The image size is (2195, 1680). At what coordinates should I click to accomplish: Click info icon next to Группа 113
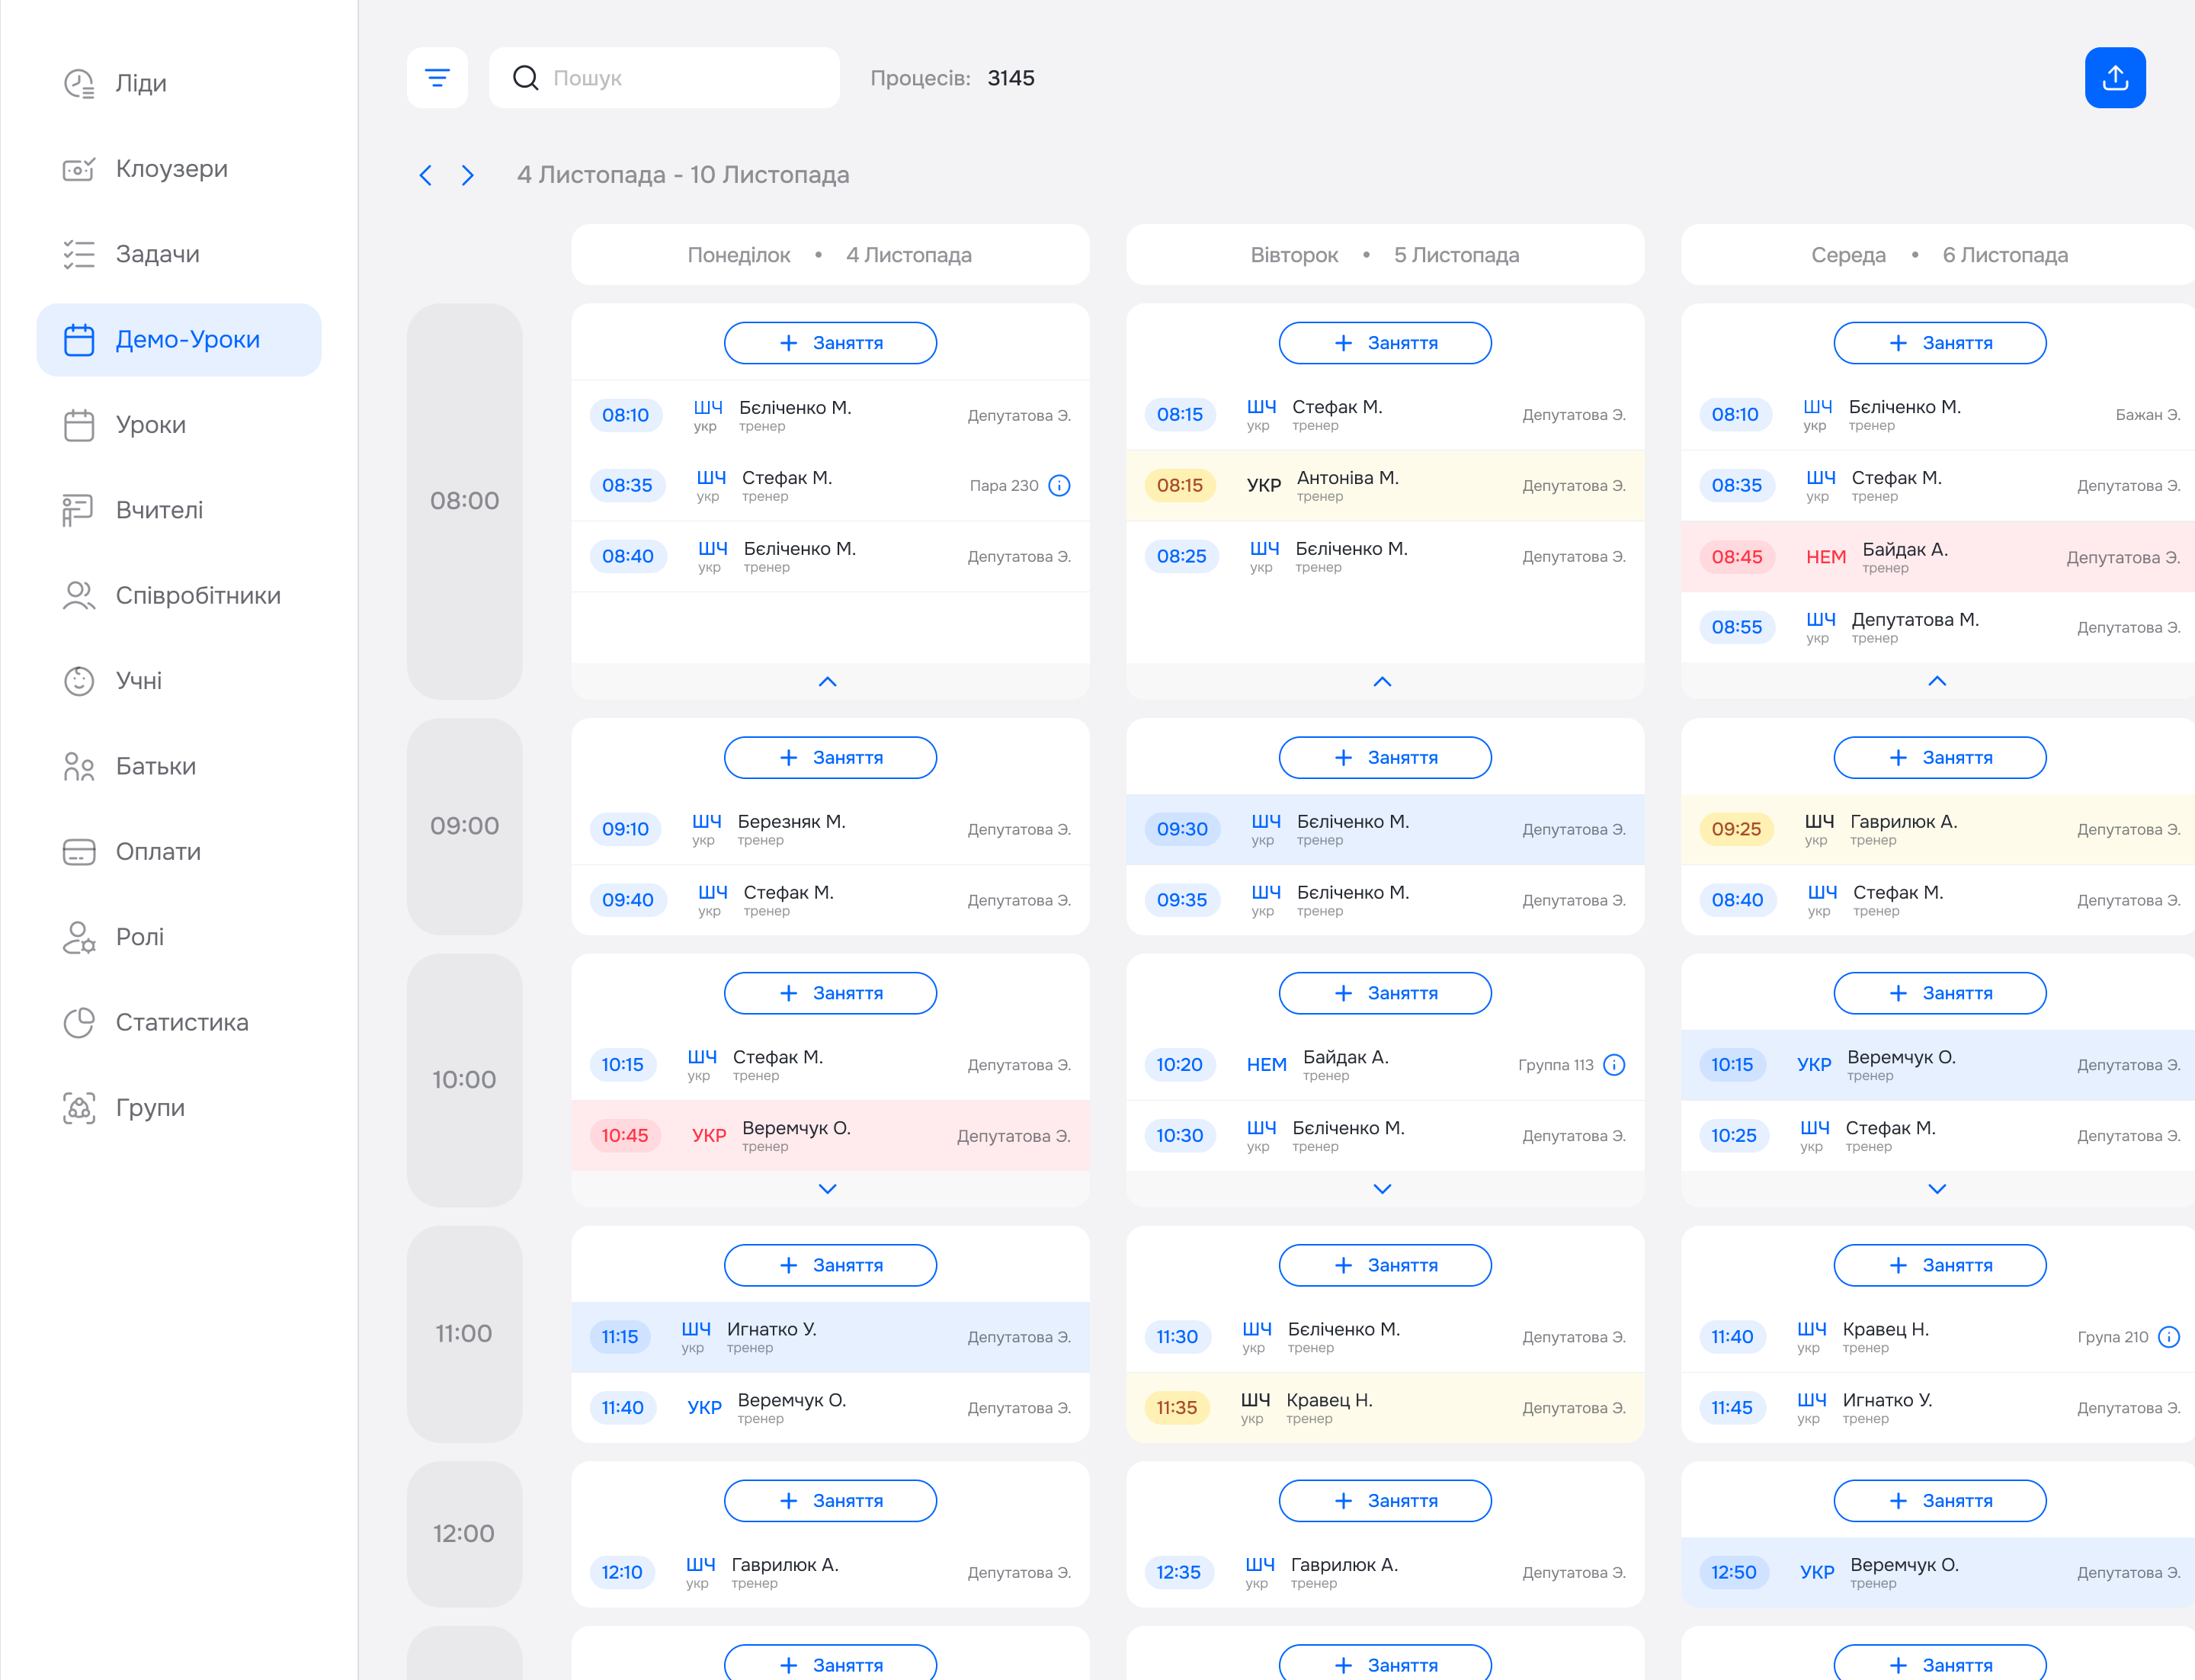click(x=1613, y=1065)
